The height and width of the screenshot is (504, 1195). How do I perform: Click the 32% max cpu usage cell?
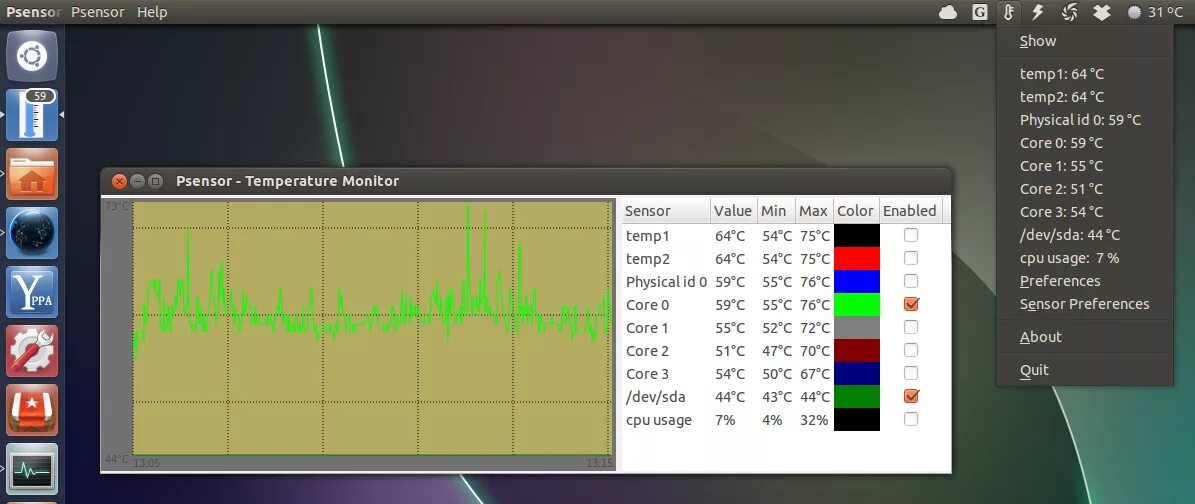[x=814, y=419]
